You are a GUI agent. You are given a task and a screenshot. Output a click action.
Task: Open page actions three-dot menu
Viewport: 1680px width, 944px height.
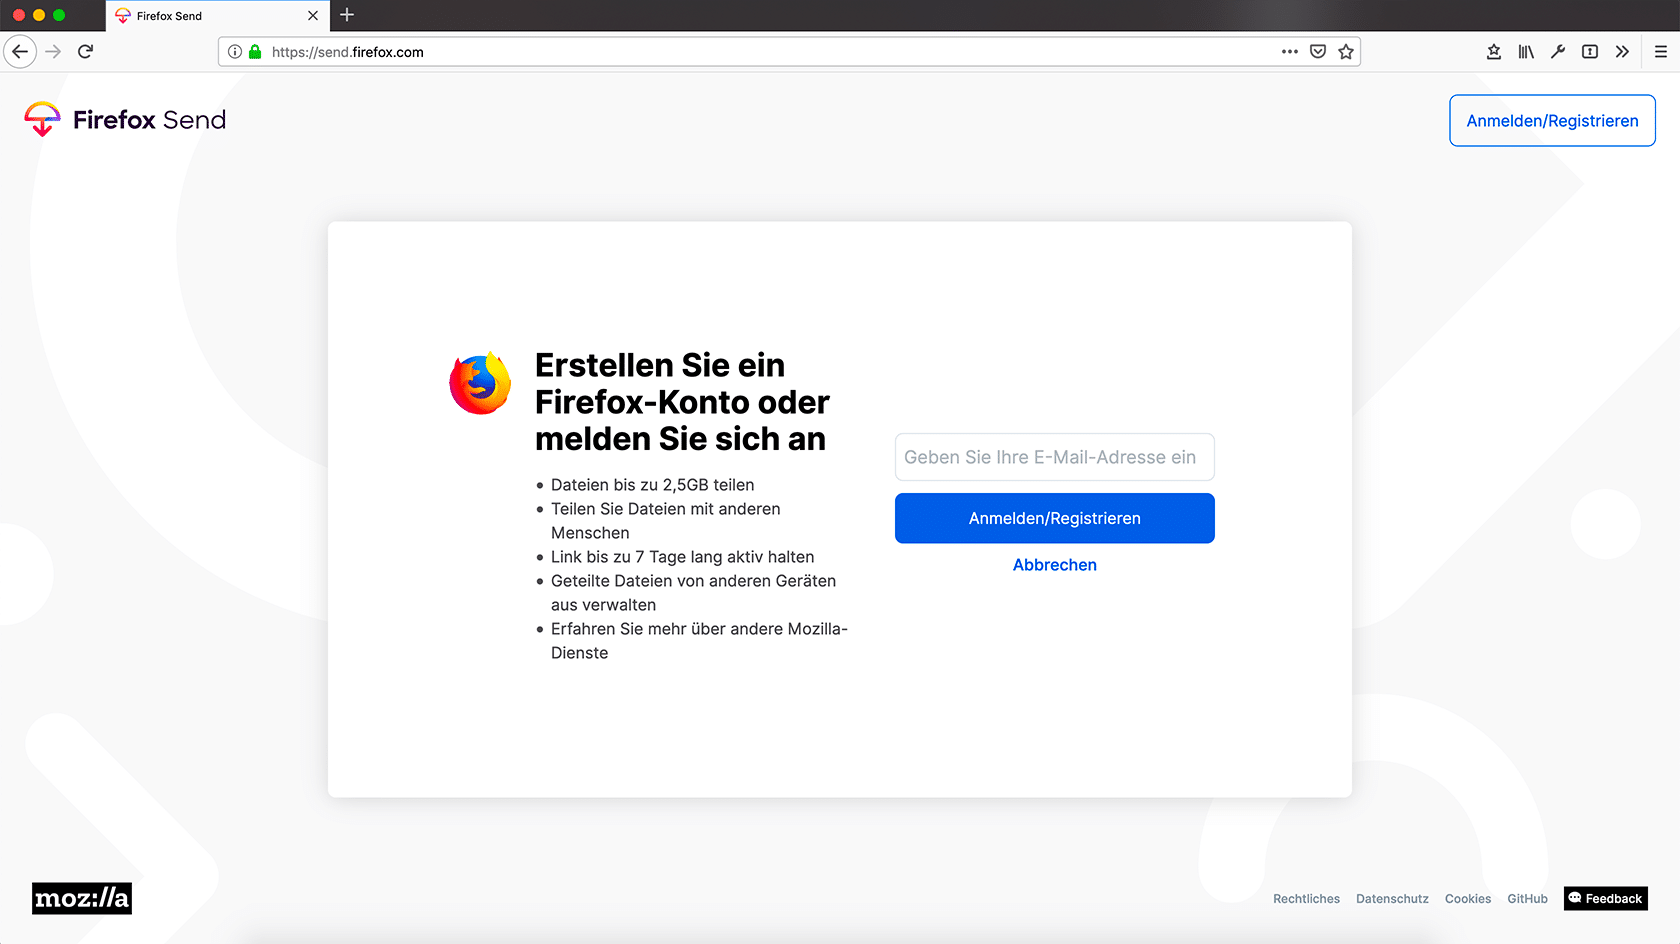(1290, 52)
